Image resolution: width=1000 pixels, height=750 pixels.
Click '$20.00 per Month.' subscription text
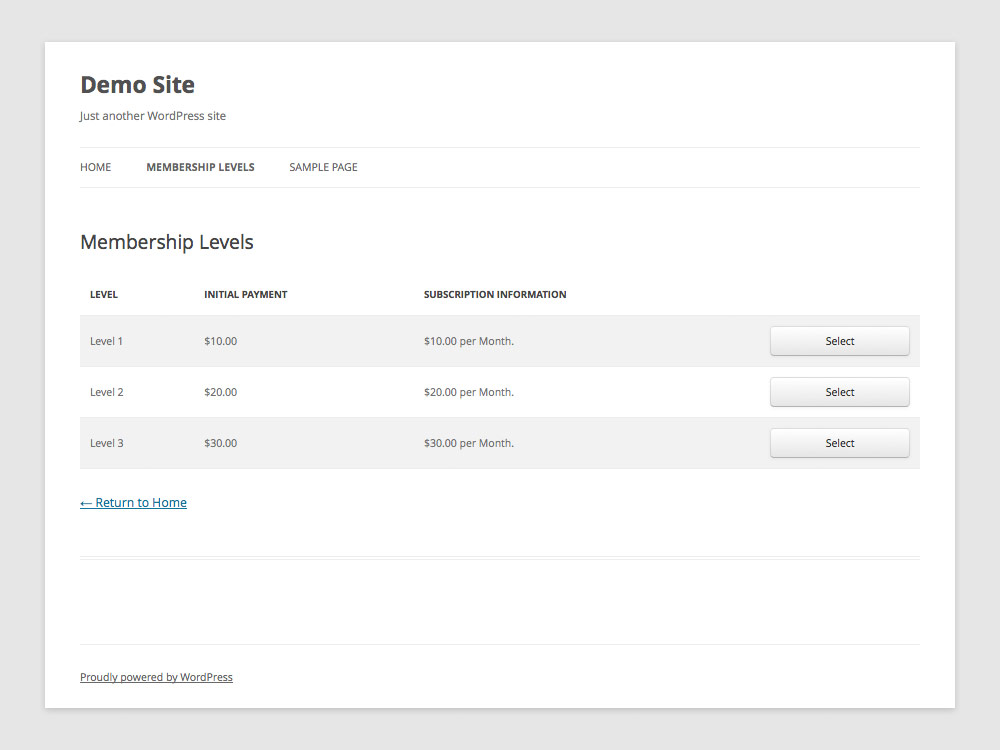tap(469, 392)
